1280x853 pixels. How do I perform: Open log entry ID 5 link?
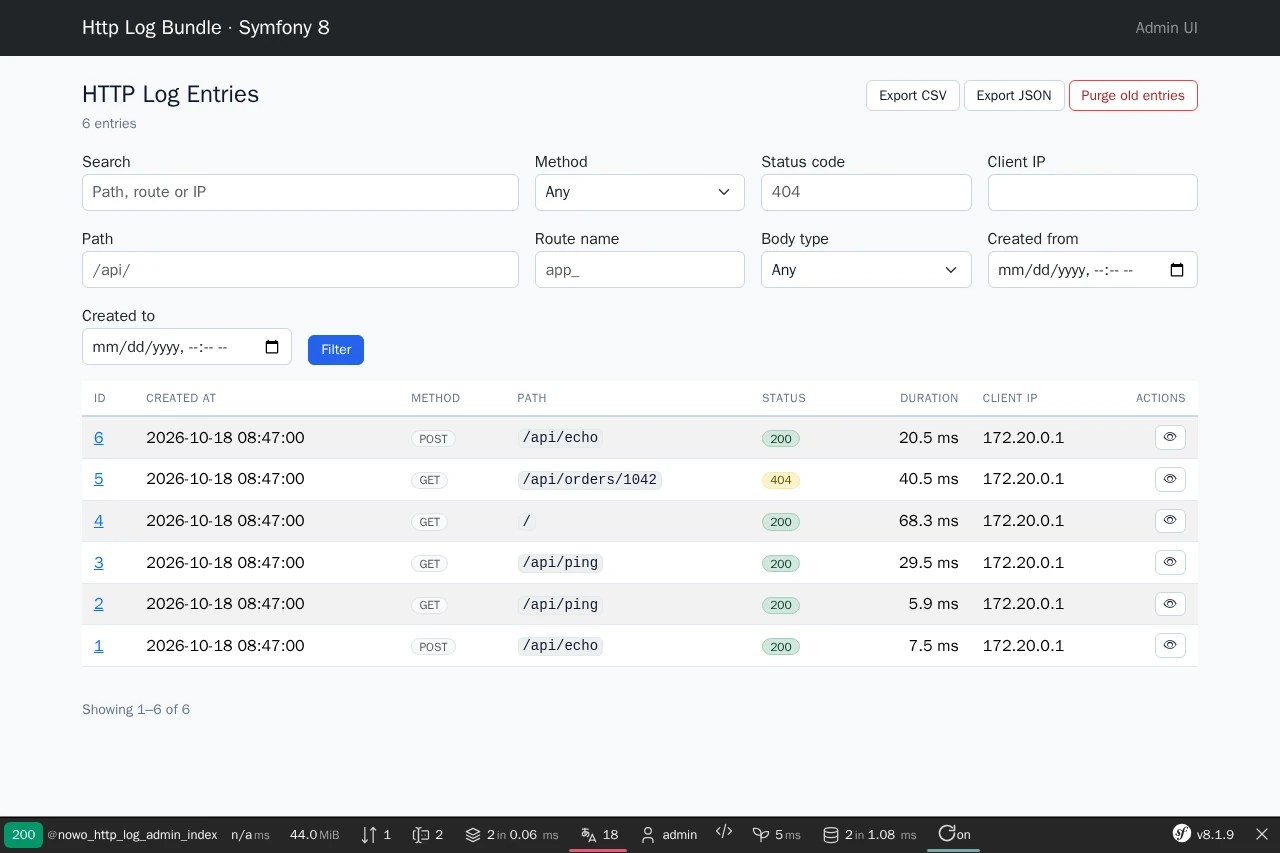tap(99, 479)
